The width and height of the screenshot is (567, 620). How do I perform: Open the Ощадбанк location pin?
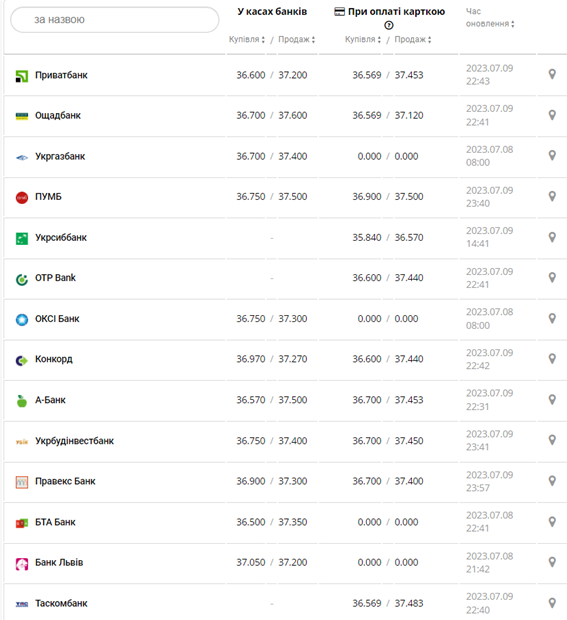click(552, 115)
